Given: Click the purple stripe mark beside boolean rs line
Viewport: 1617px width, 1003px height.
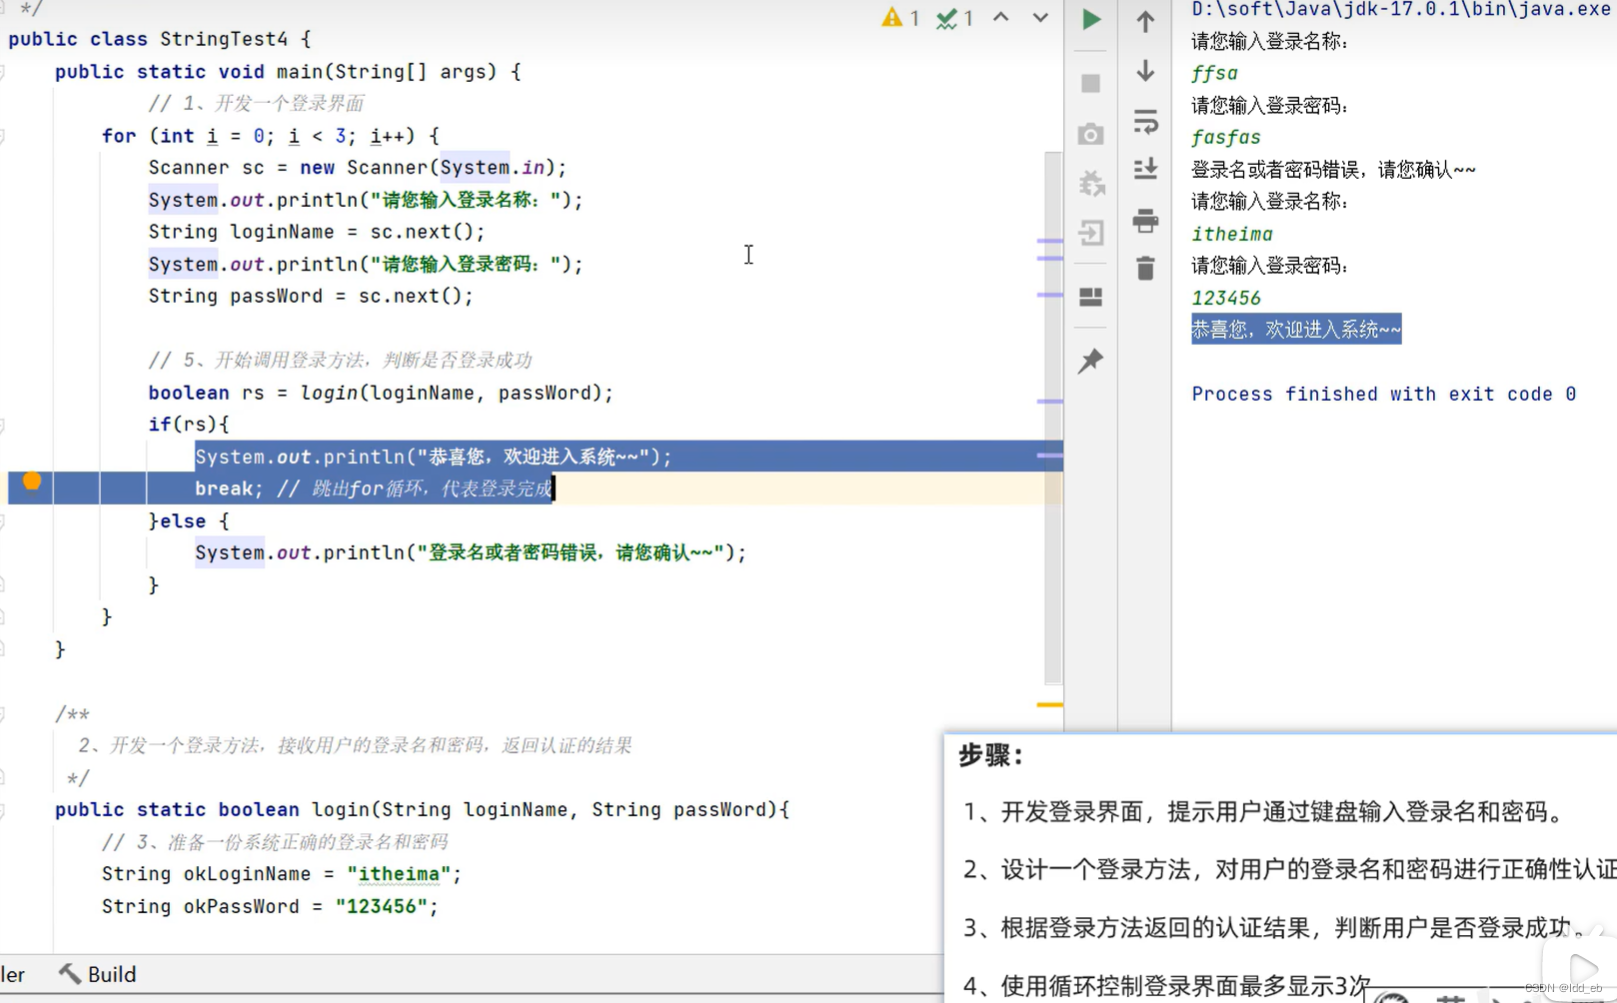Looking at the screenshot, I should point(1050,401).
